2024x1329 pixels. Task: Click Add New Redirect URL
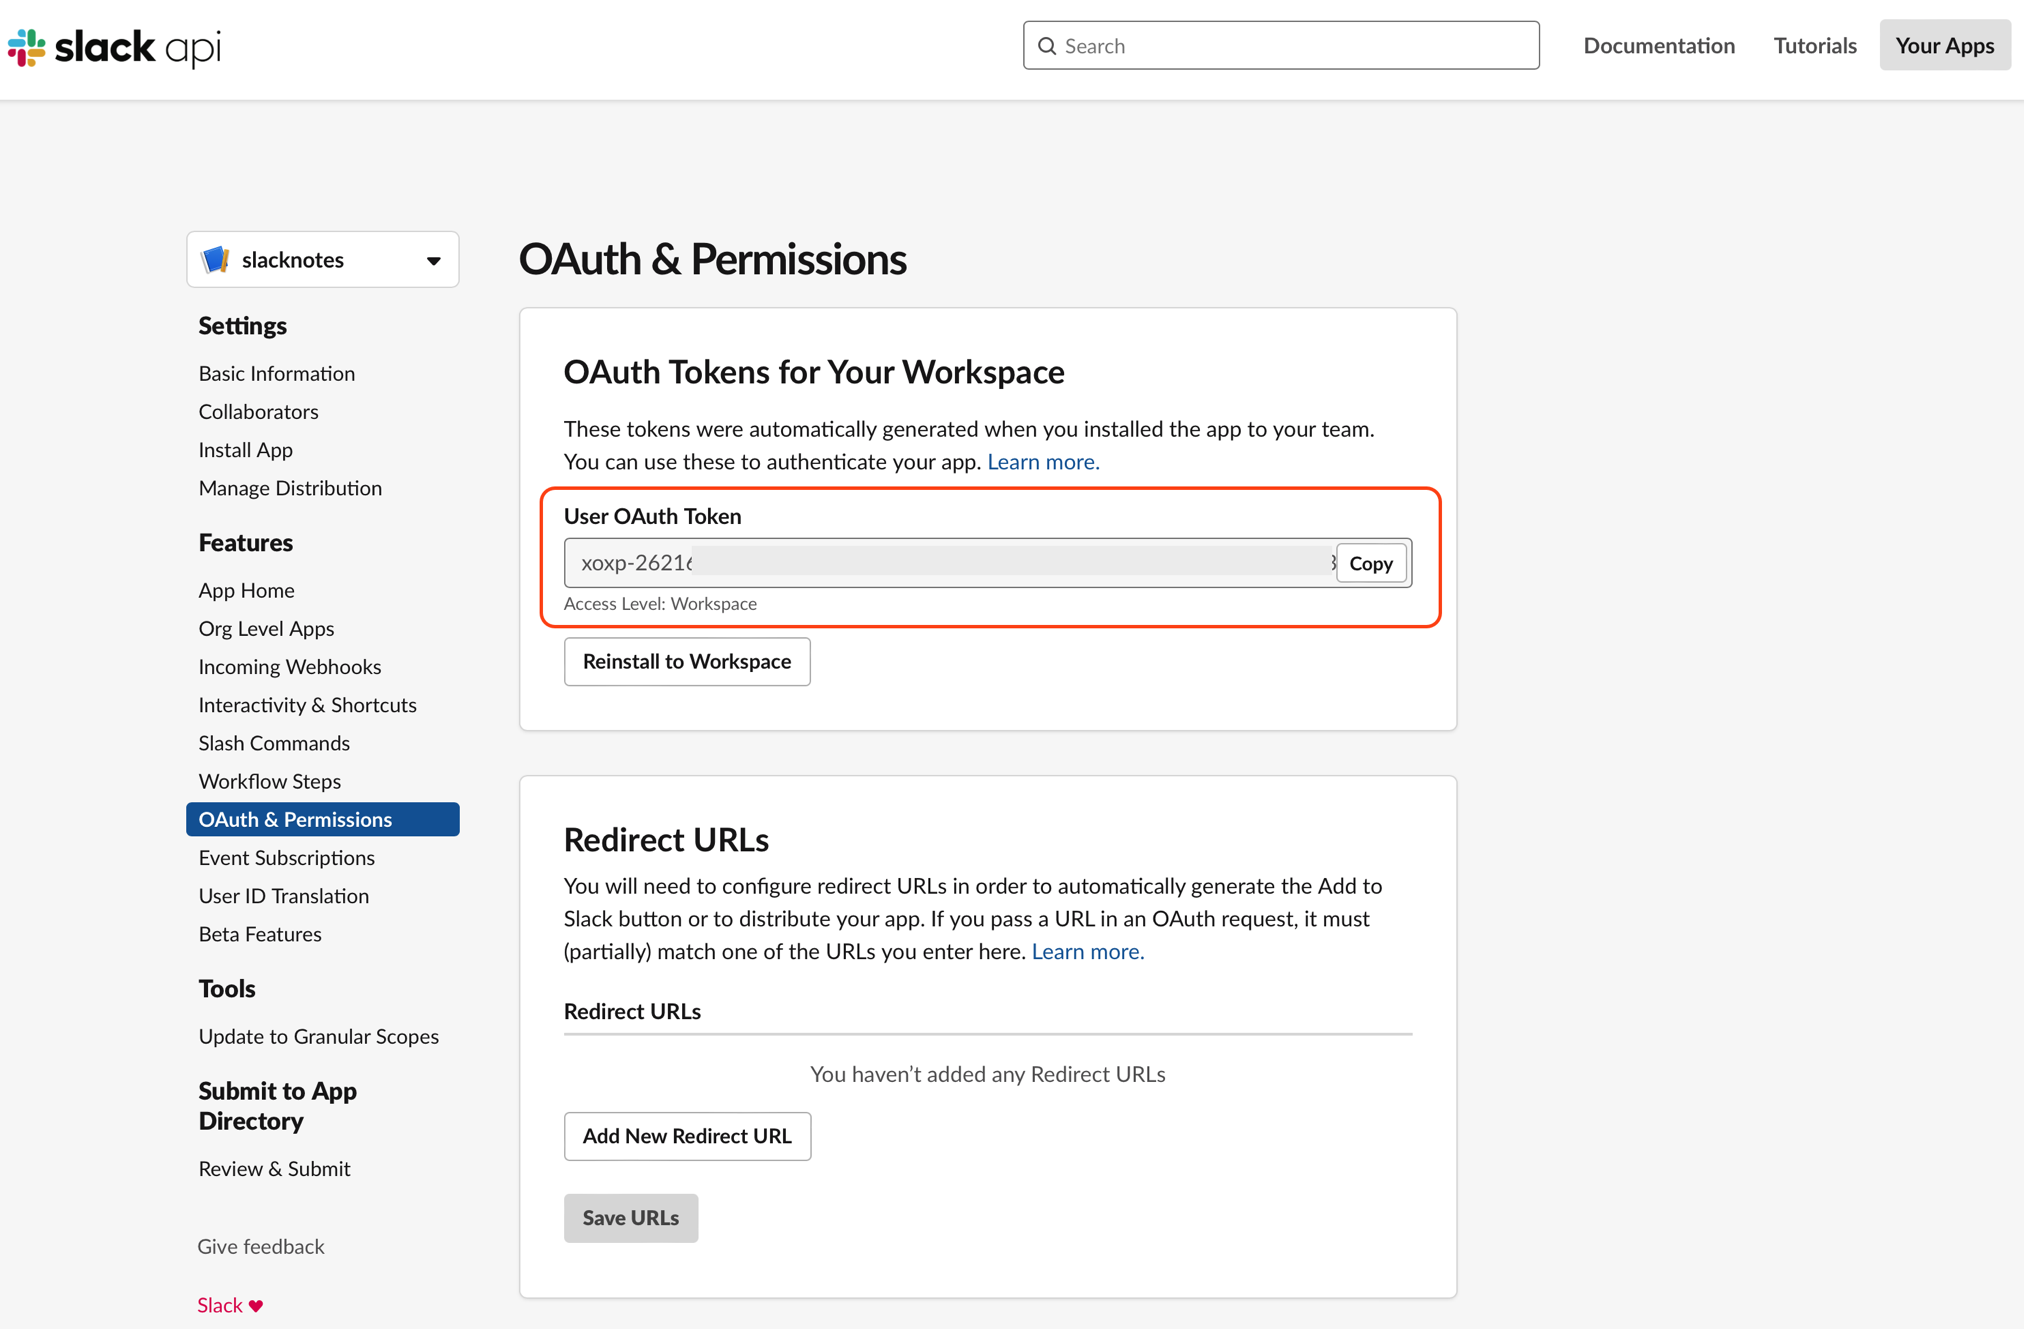[x=687, y=1136]
